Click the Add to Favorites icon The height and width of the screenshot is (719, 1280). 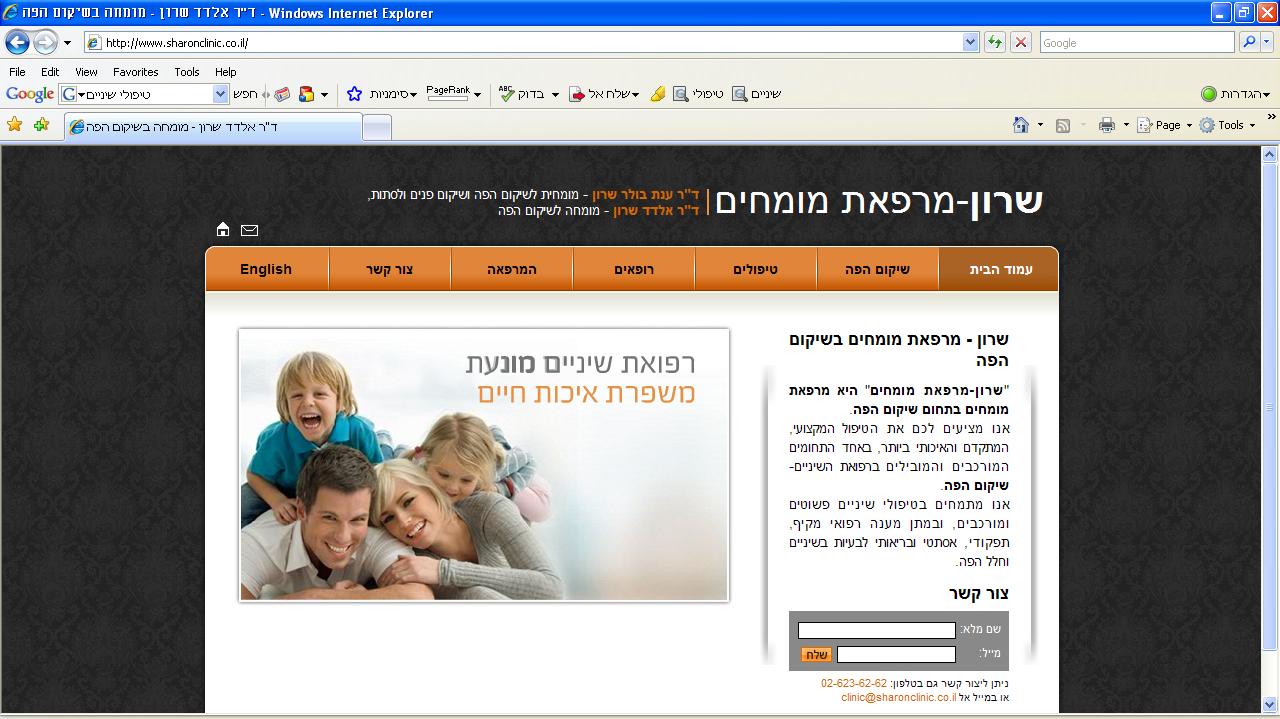41,125
